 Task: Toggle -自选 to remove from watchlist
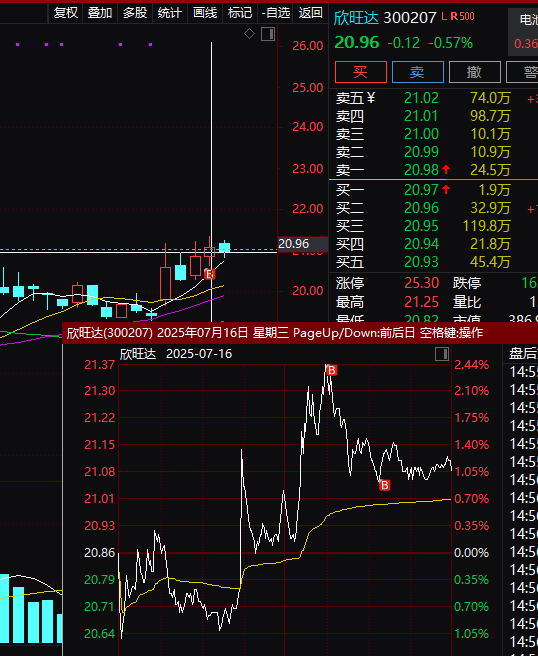click(x=276, y=13)
